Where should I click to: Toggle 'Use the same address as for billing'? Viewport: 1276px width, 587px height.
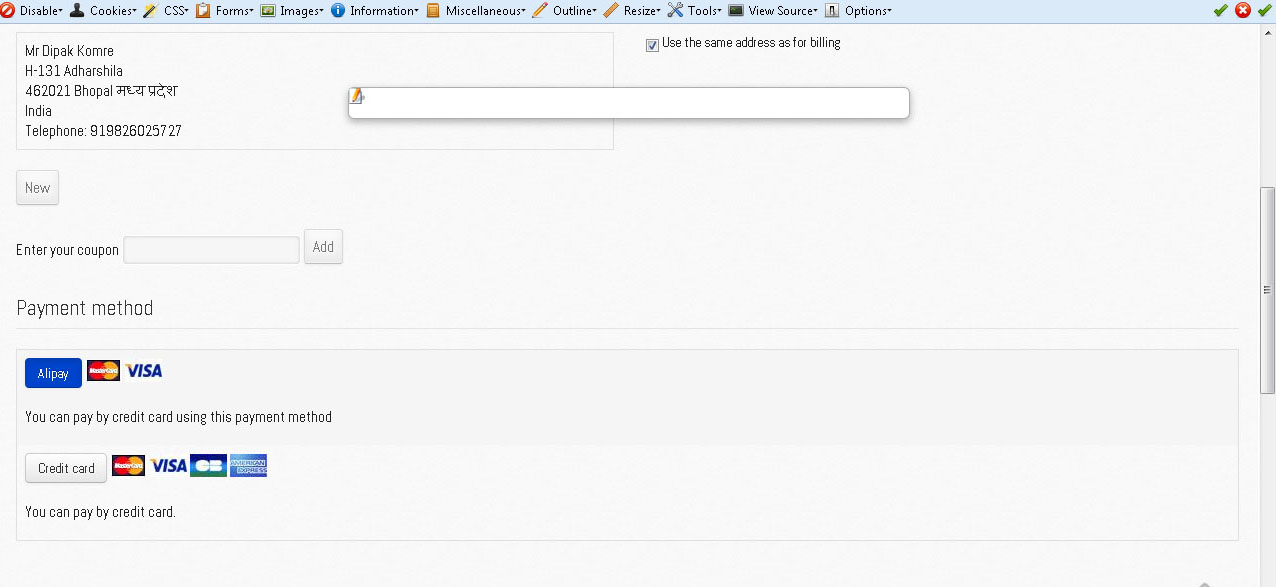coord(653,45)
